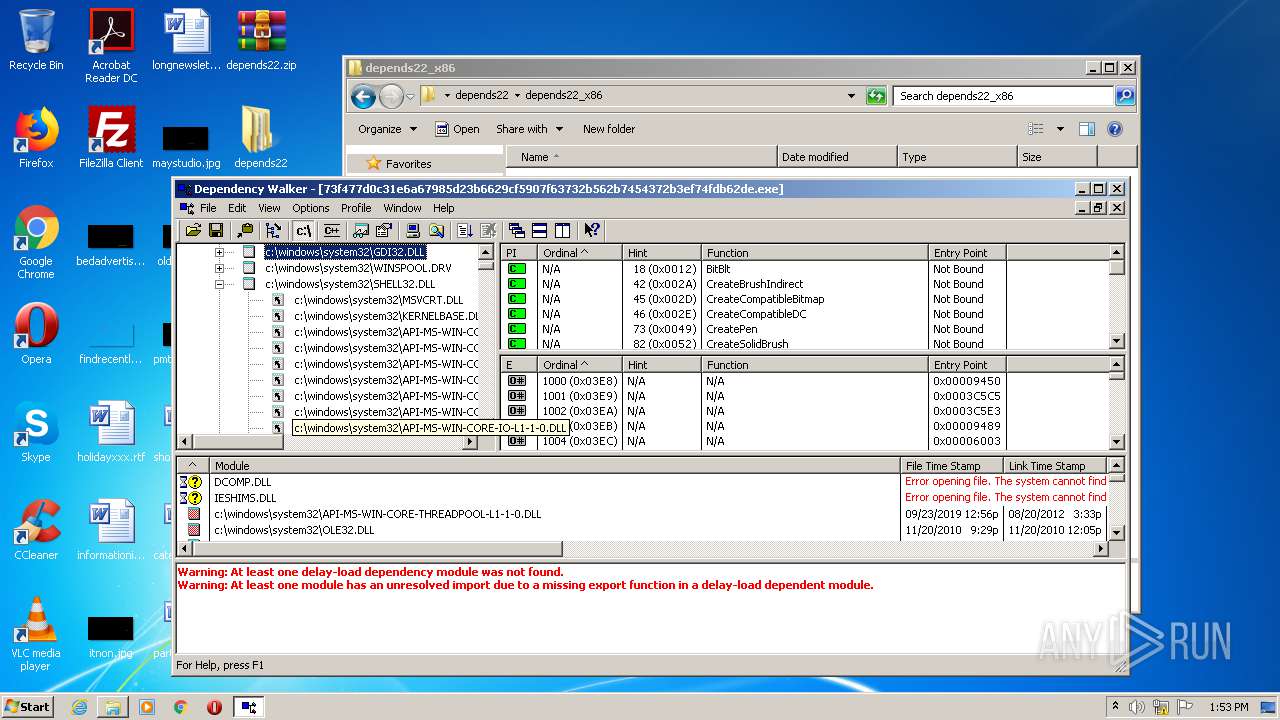Expand the GDI32.DLL tree node
The image size is (1280, 720).
click(x=219, y=253)
